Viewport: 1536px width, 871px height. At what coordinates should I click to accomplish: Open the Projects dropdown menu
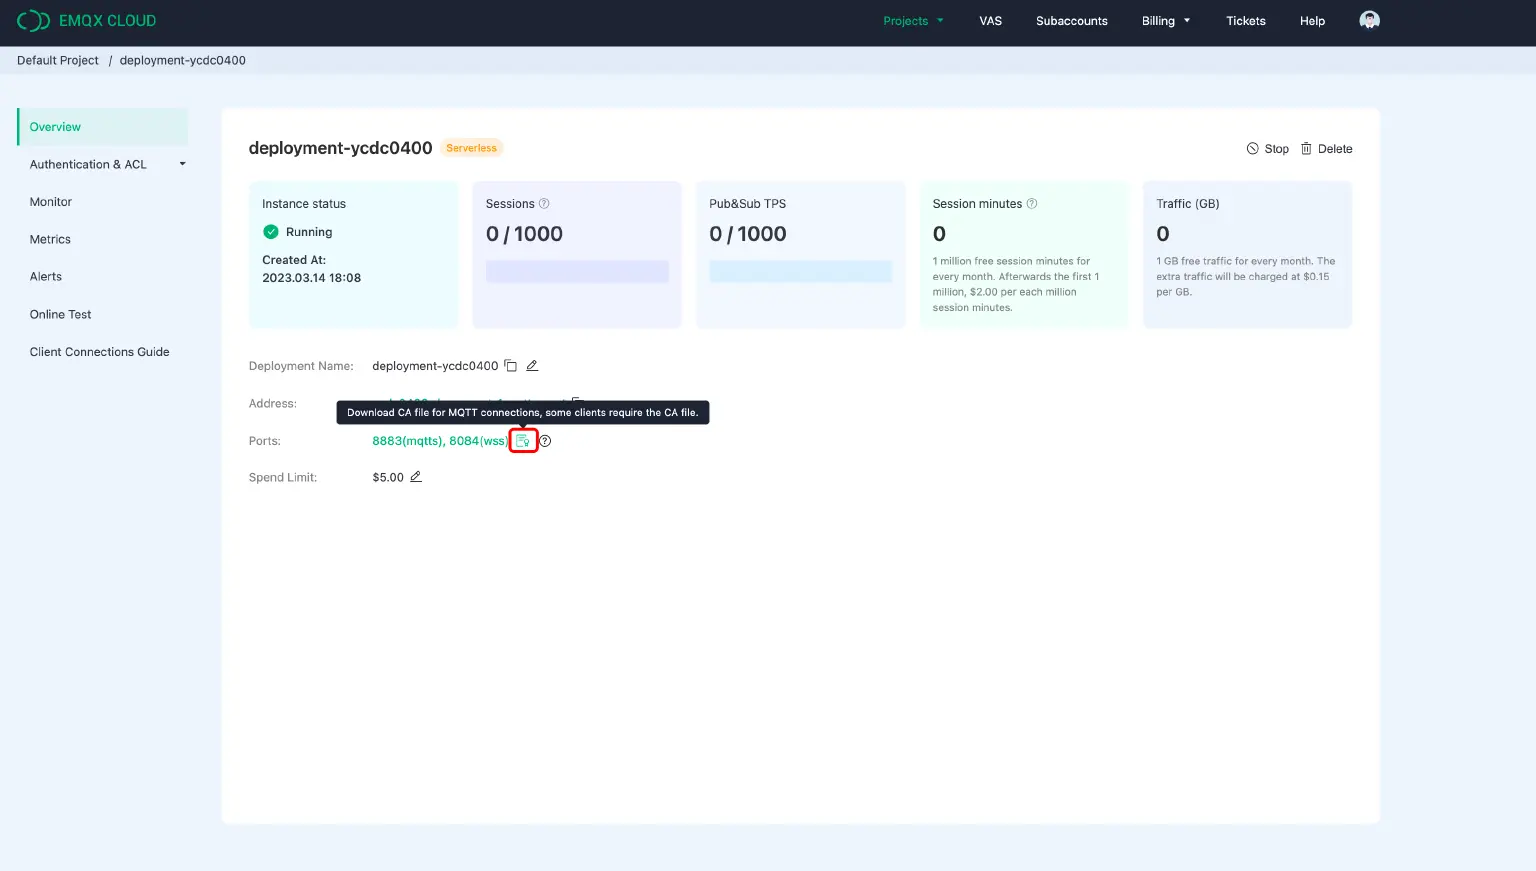[x=913, y=20]
